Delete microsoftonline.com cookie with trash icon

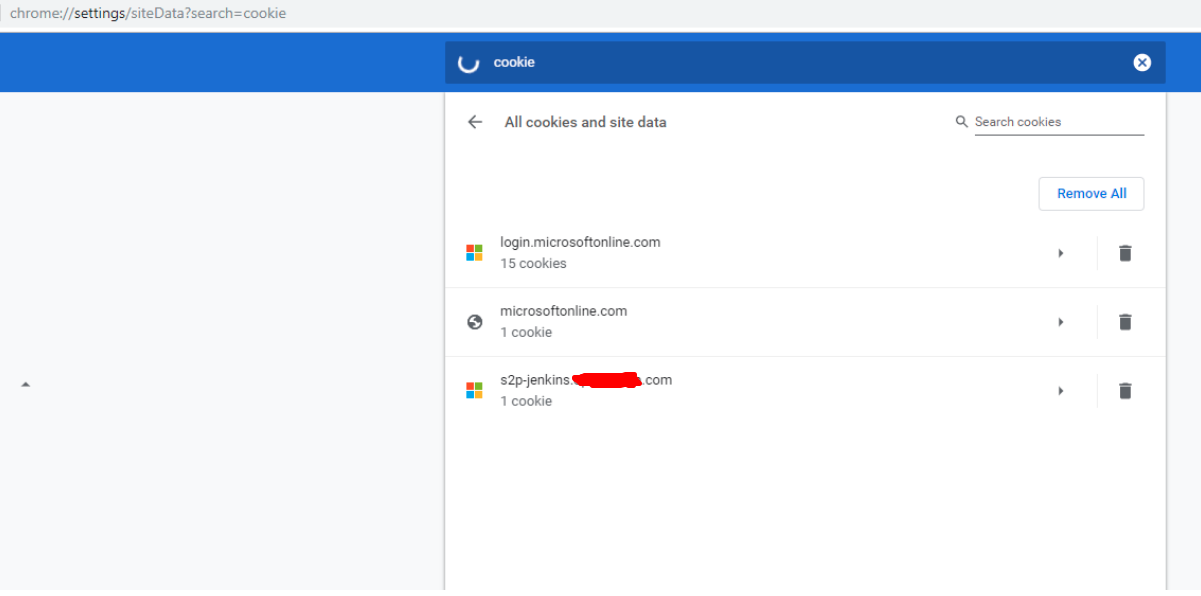pyautogui.click(x=1125, y=322)
